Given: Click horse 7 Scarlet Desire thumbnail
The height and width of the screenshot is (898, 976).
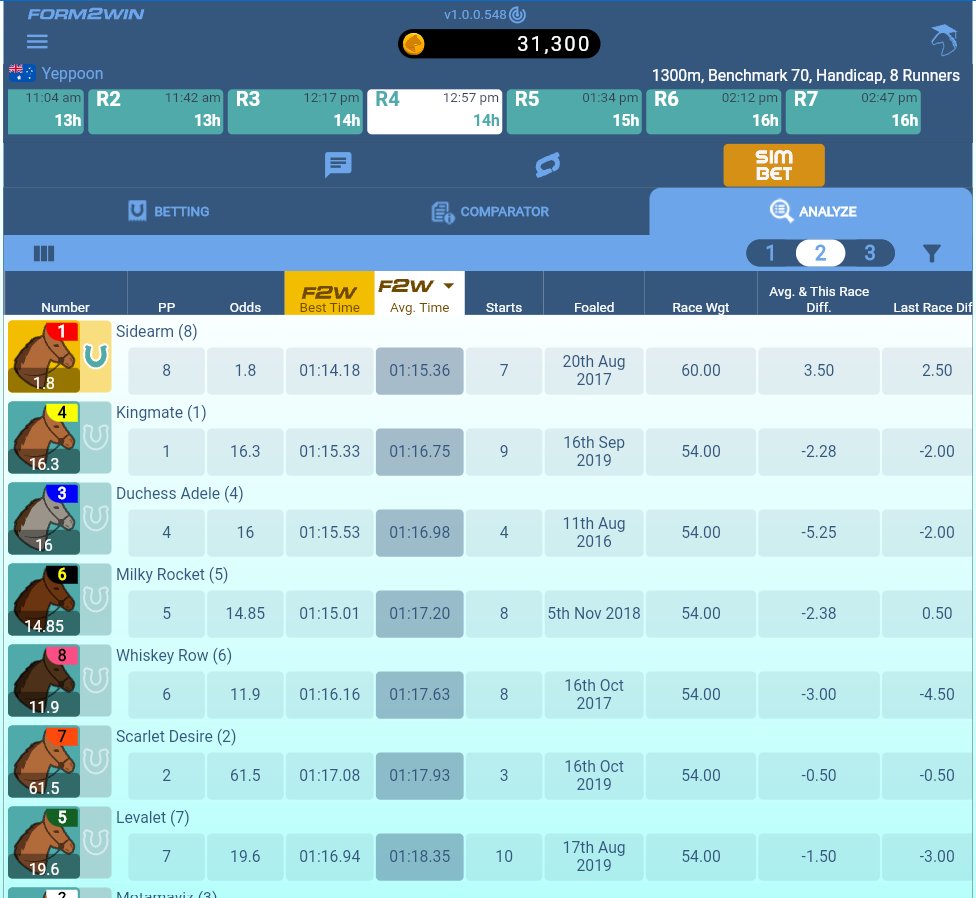Looking at the screenshot, I should (x=44, y=761).
